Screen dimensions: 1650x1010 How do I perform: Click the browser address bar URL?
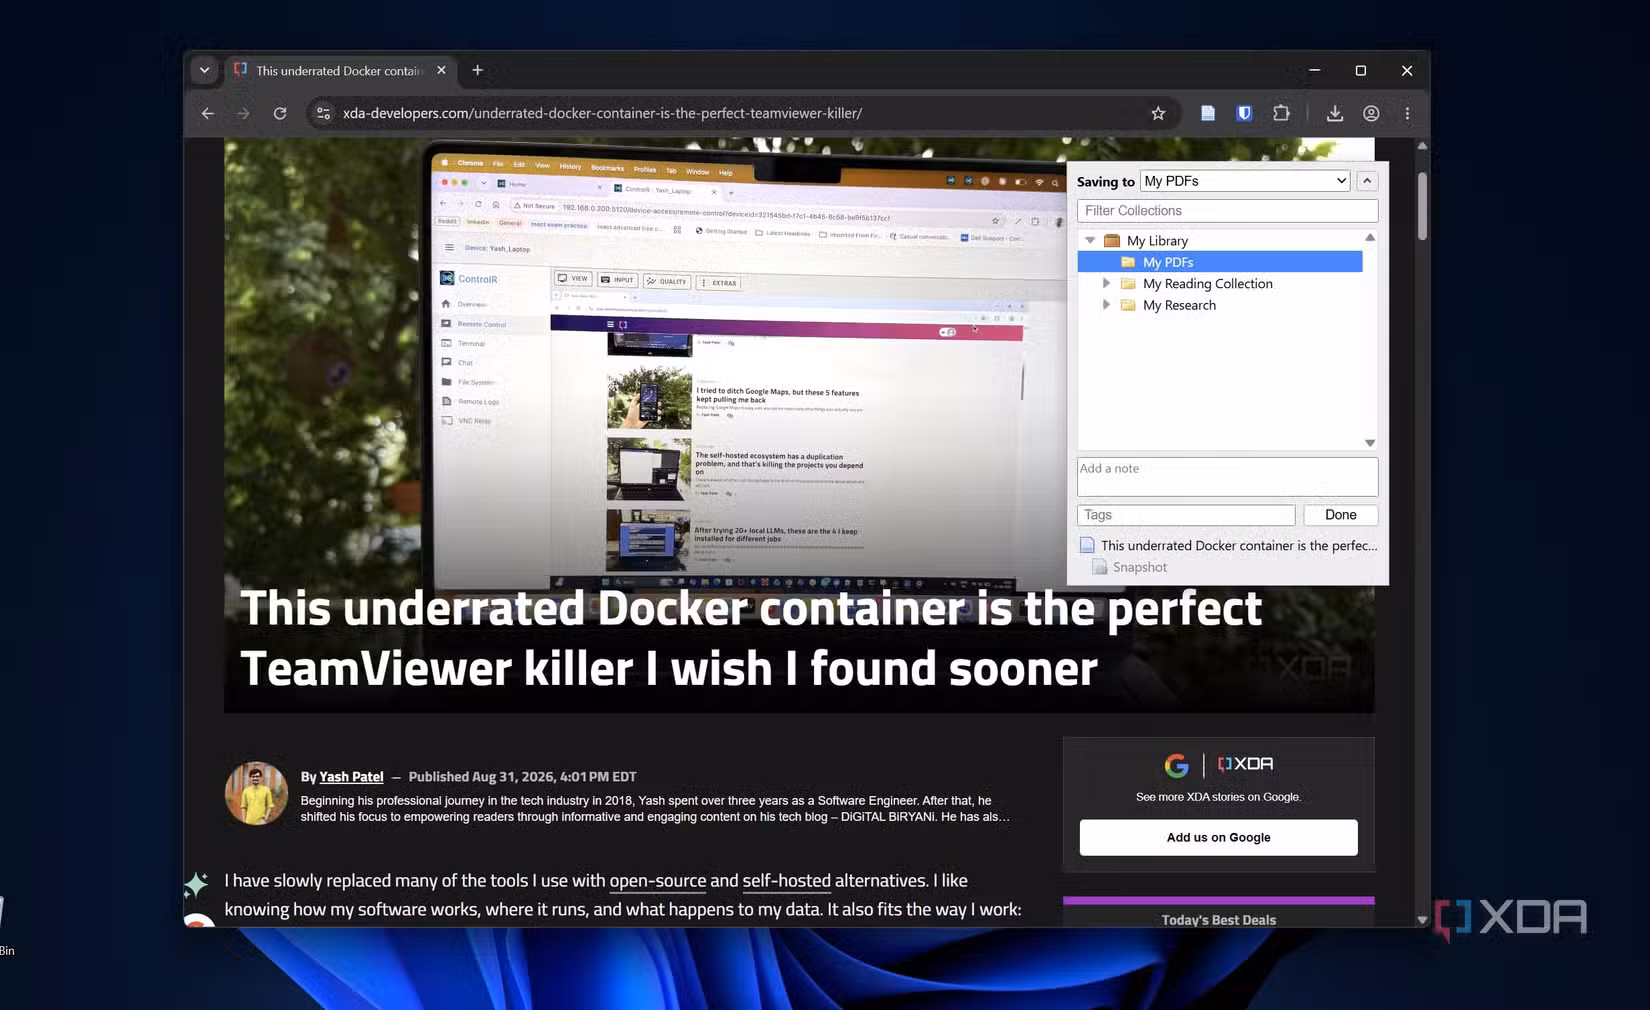602,113
